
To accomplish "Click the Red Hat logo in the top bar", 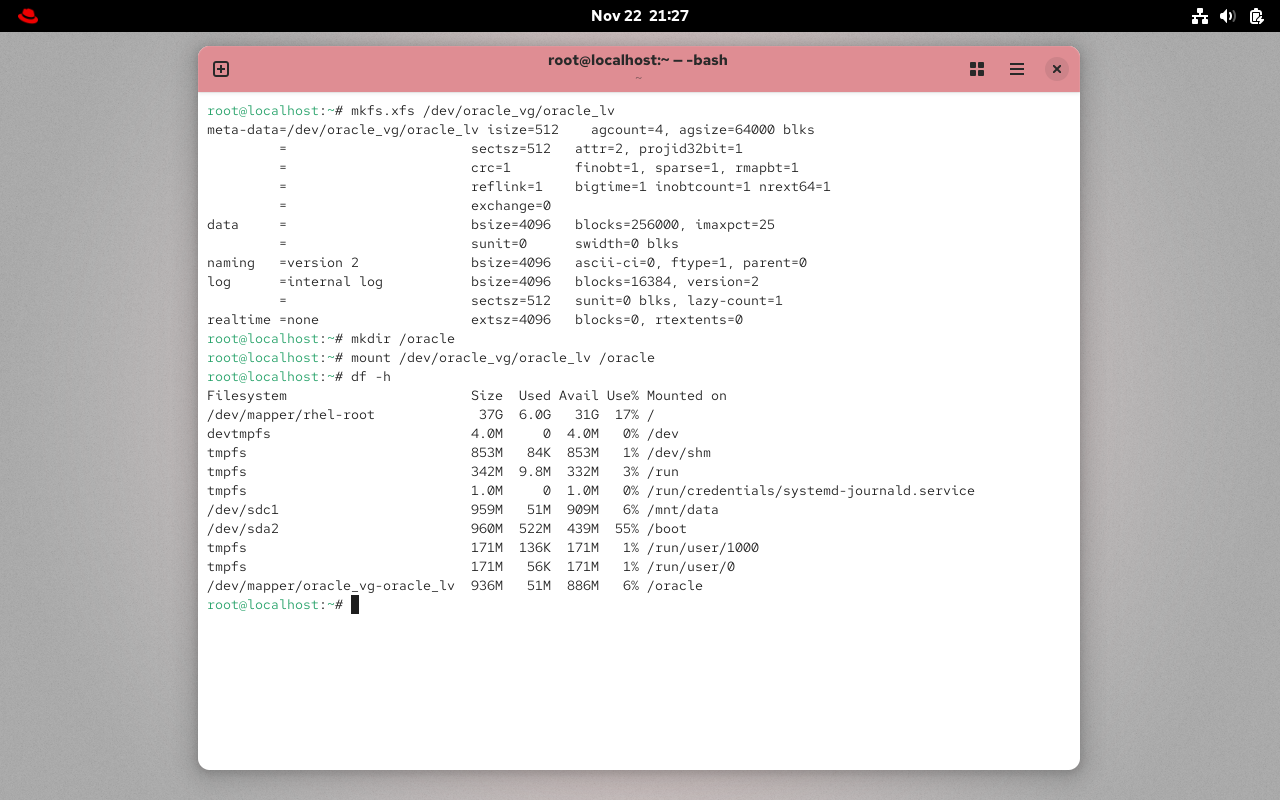I will pyautogui.click(x=27, y=15).
